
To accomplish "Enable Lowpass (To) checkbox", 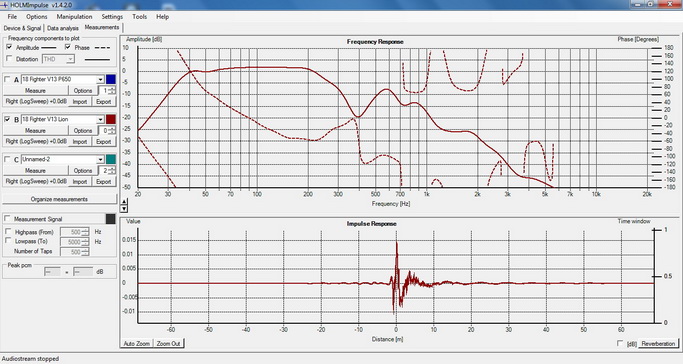I will coord(8,241).
